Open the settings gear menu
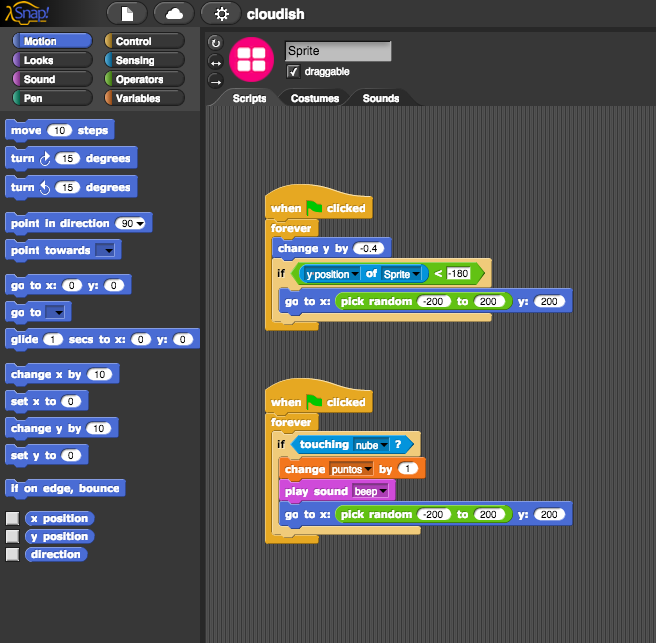This screenshot has height=643, width=656. [221, 14]
